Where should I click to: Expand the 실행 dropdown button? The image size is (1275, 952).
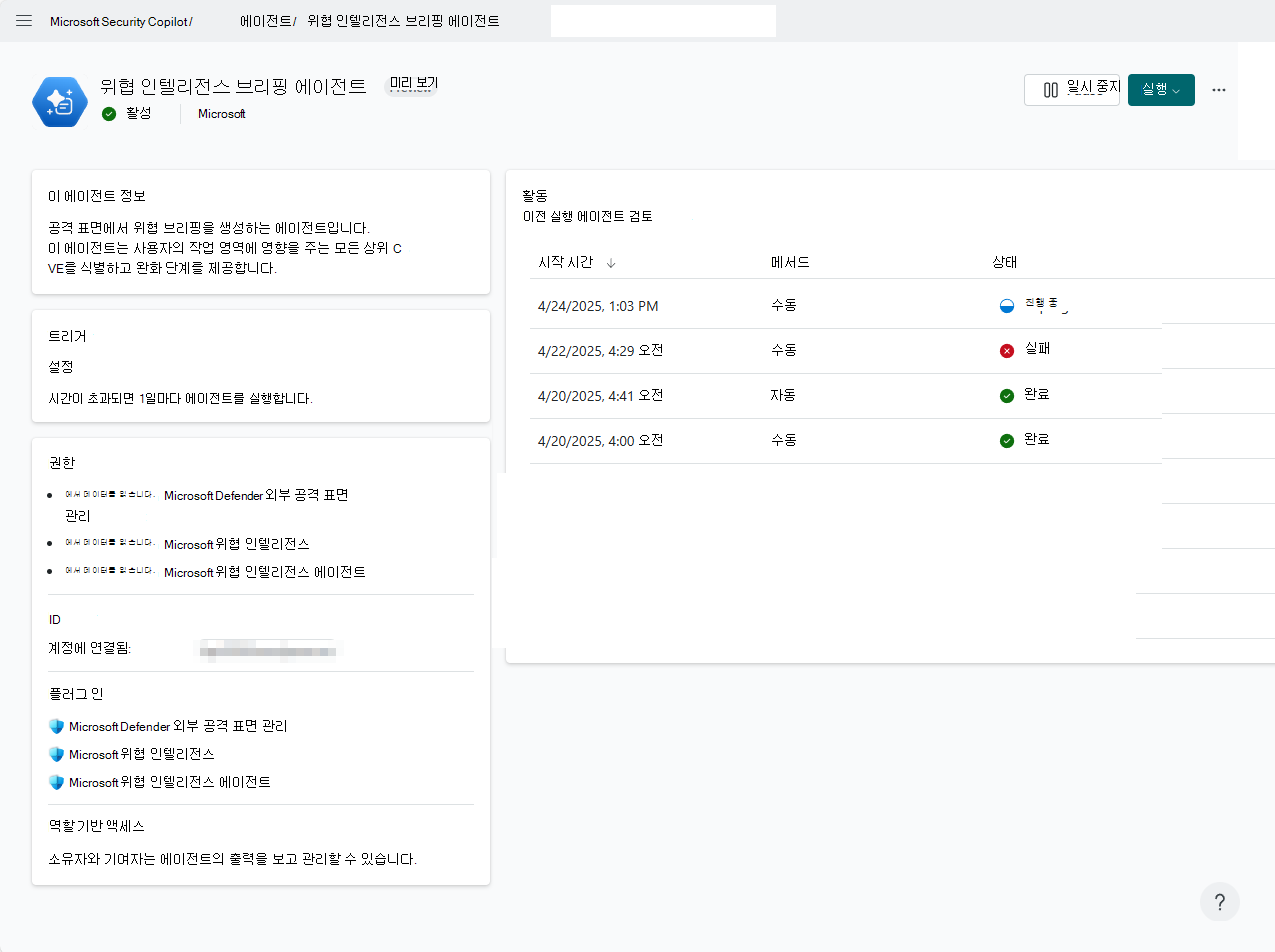pos(1161,90)
